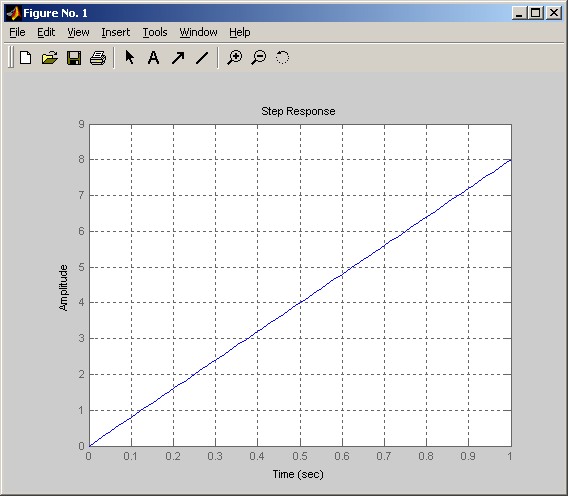The height and width of the screenshot is (496, 568).
Task: Click the y-axis tick label 5
Action: click(x=82, y=267)
